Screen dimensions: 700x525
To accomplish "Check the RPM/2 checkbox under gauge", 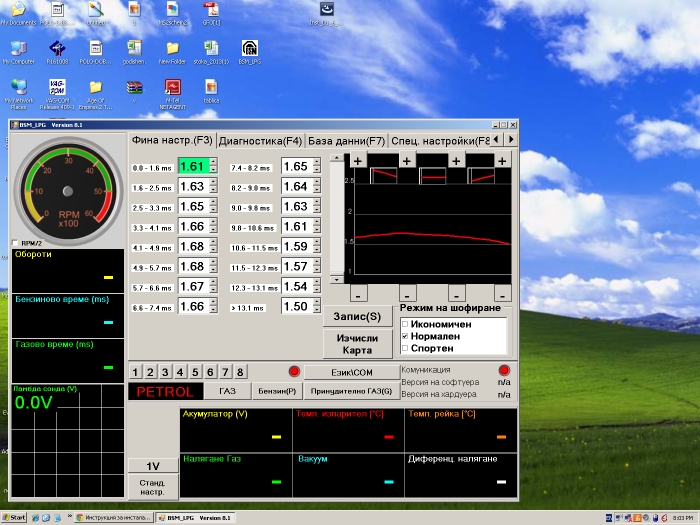I will tap(14, 243).
